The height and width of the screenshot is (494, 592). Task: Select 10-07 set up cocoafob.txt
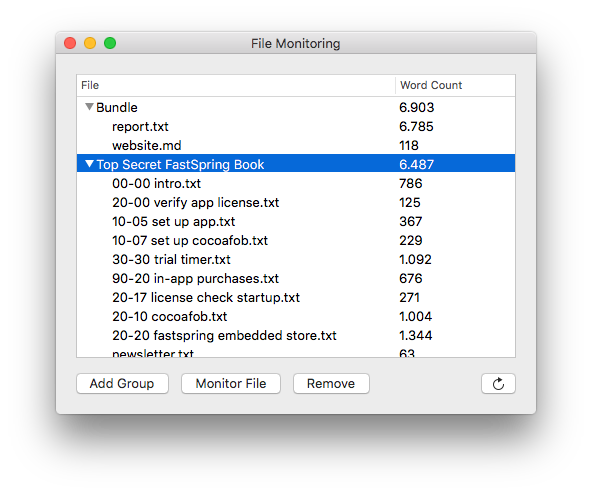point(296,241)
